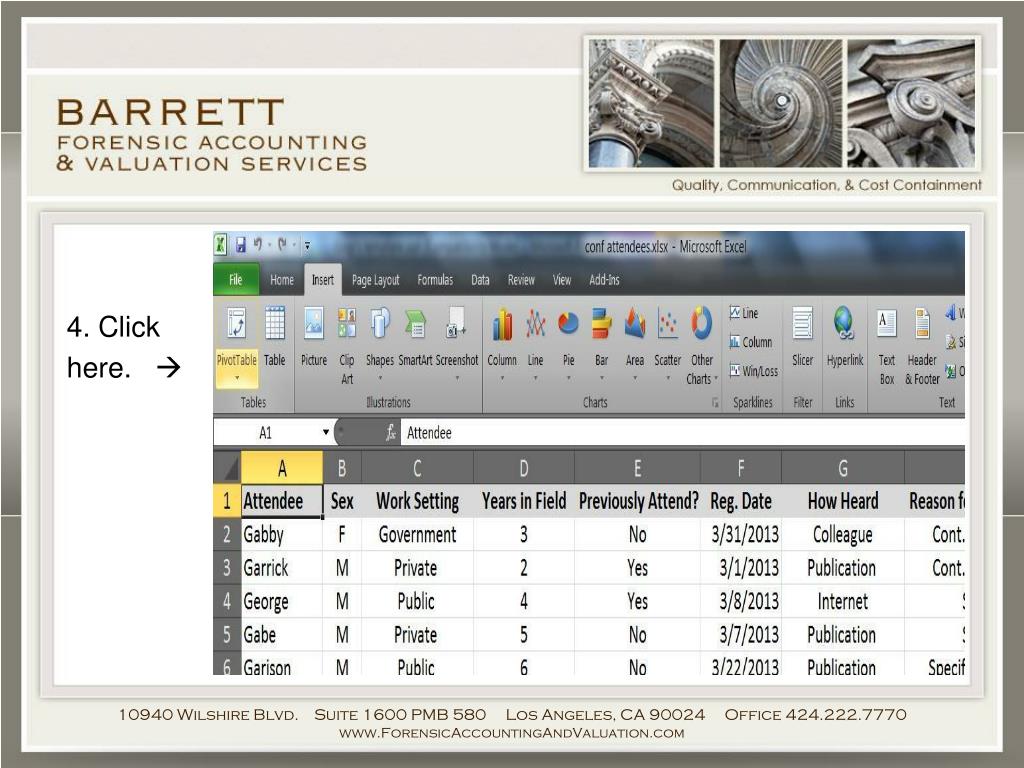1024x768 pixels.
Task: Open the Scatter chart dropdown
Action: pos(667,378)
